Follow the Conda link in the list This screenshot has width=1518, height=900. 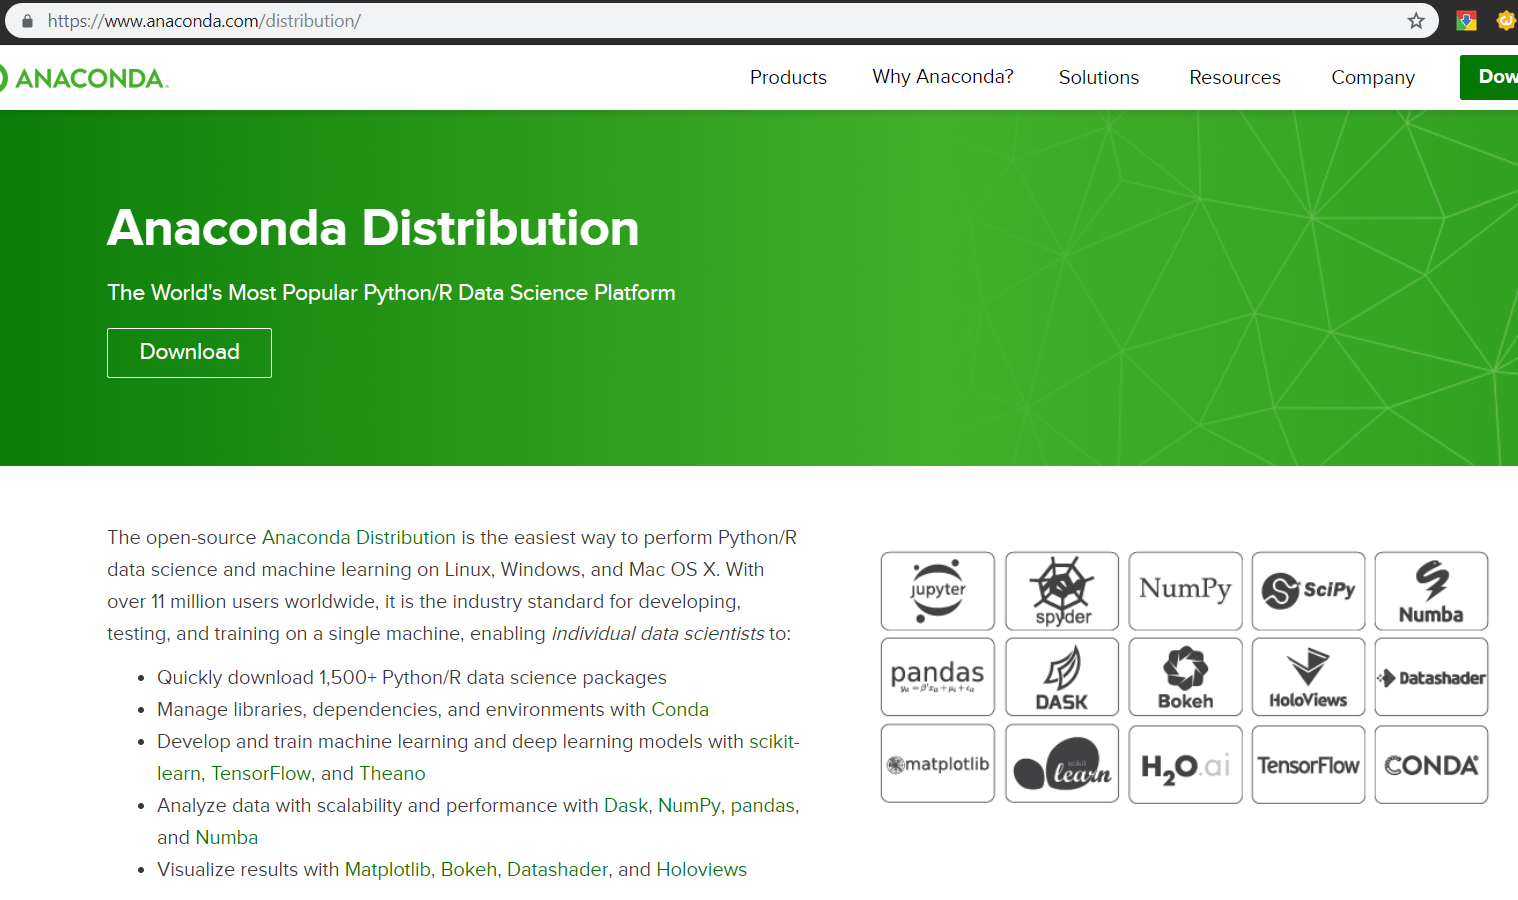(680, 710)
